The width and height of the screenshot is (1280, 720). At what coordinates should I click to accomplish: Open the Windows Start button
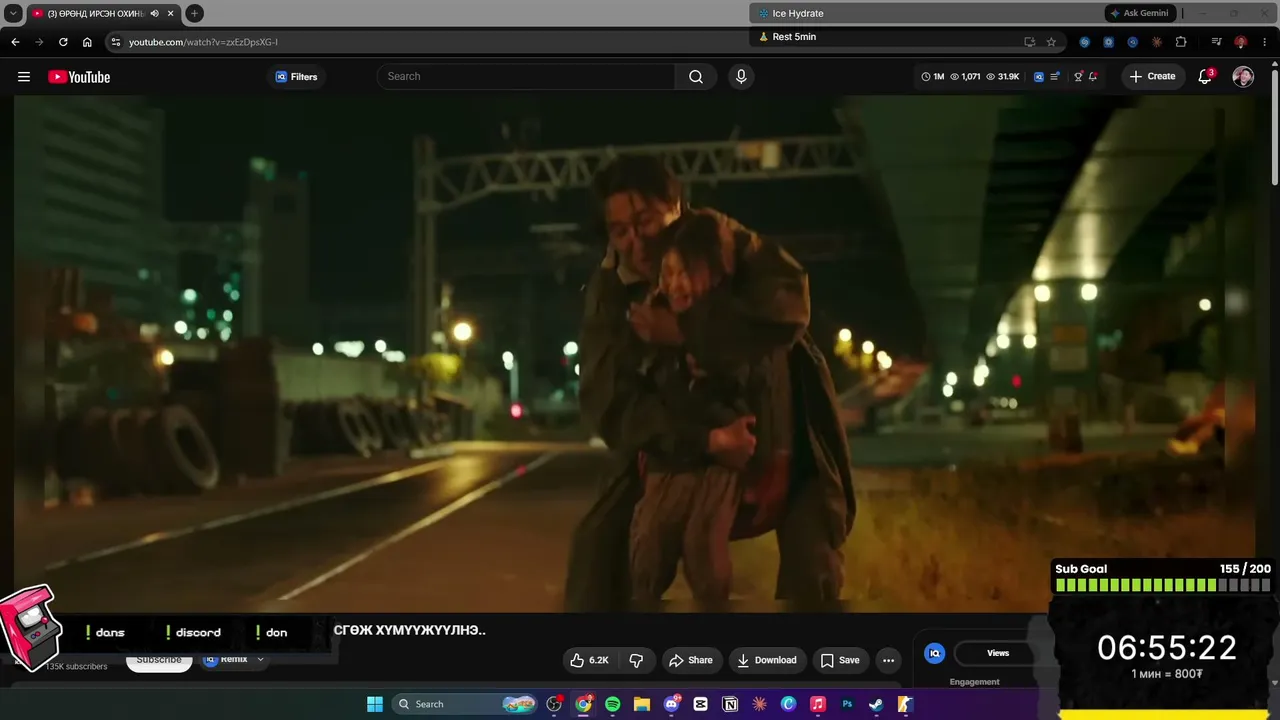click(375, 704)
